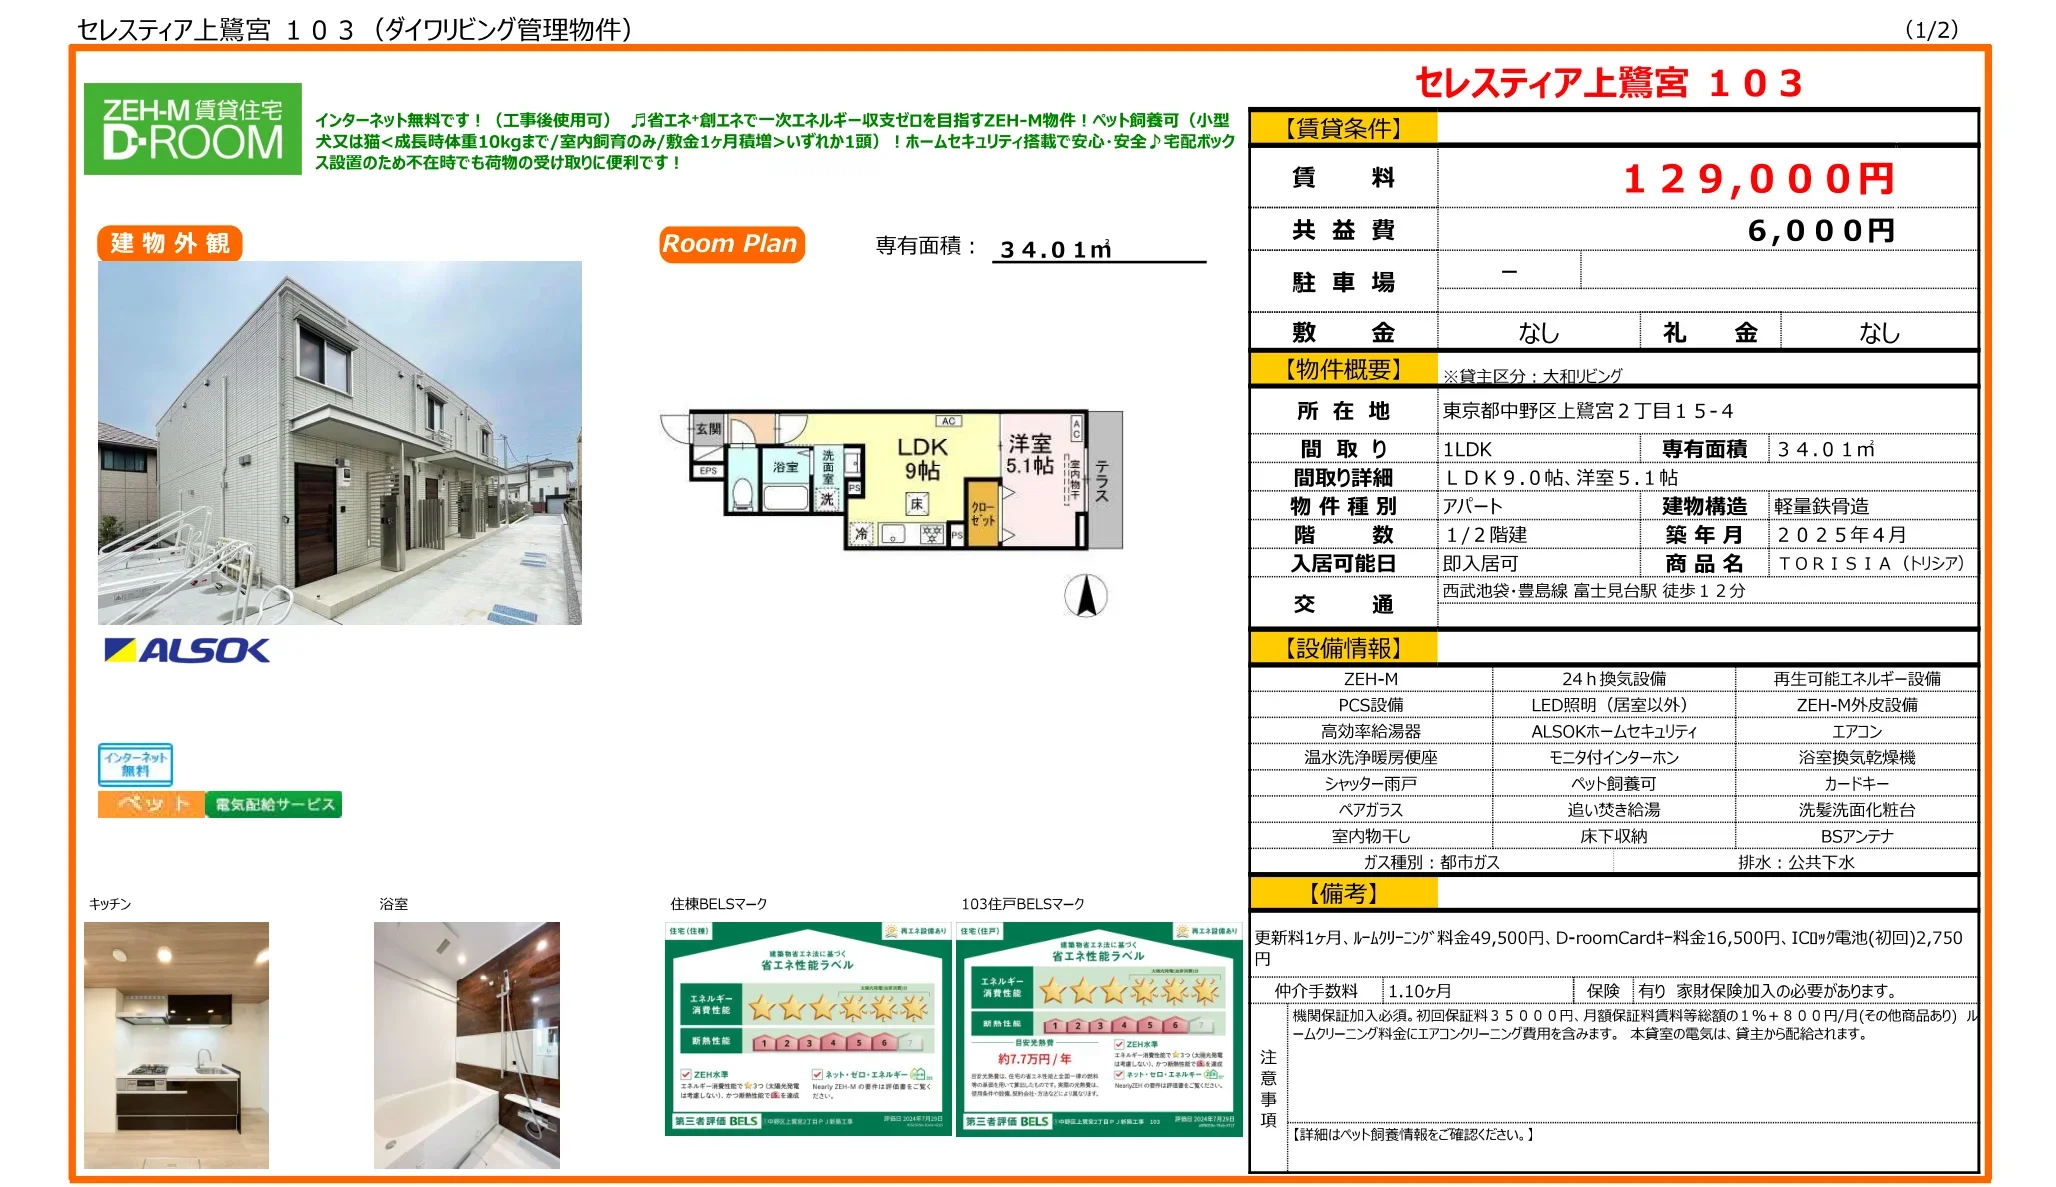Click the ZEH水準 checkbox in building BELS label
This screenshot has height=1187, width=2056.
point(686,1075)
